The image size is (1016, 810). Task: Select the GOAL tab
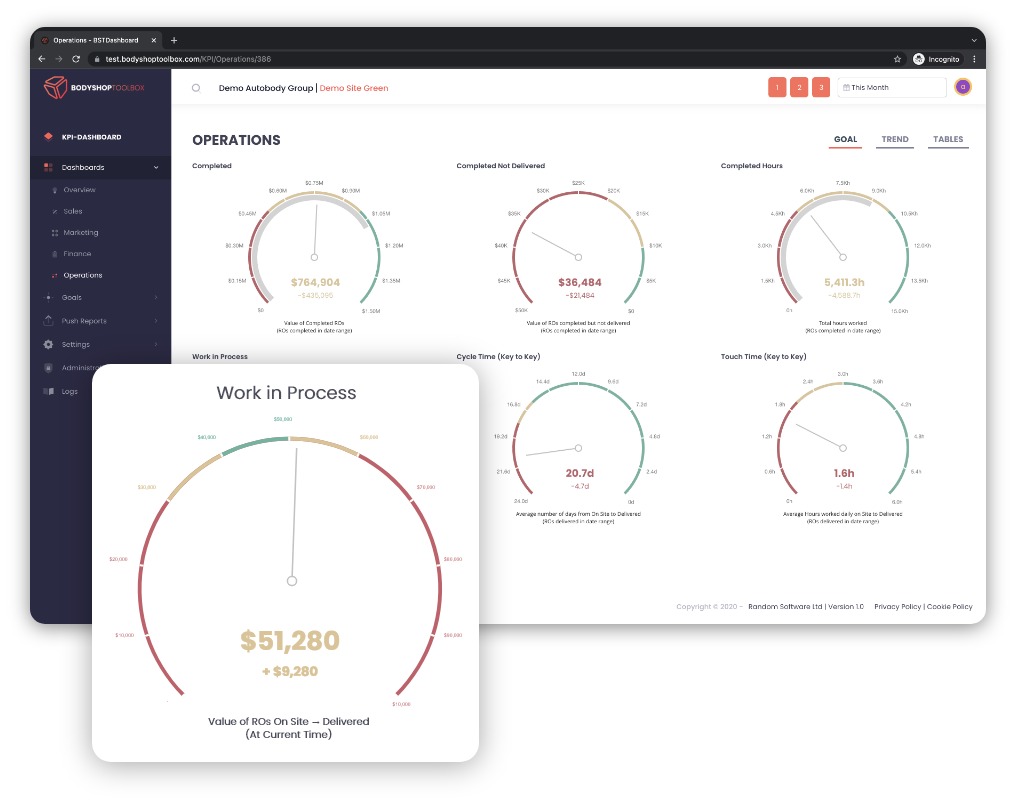tap(845, 140)
